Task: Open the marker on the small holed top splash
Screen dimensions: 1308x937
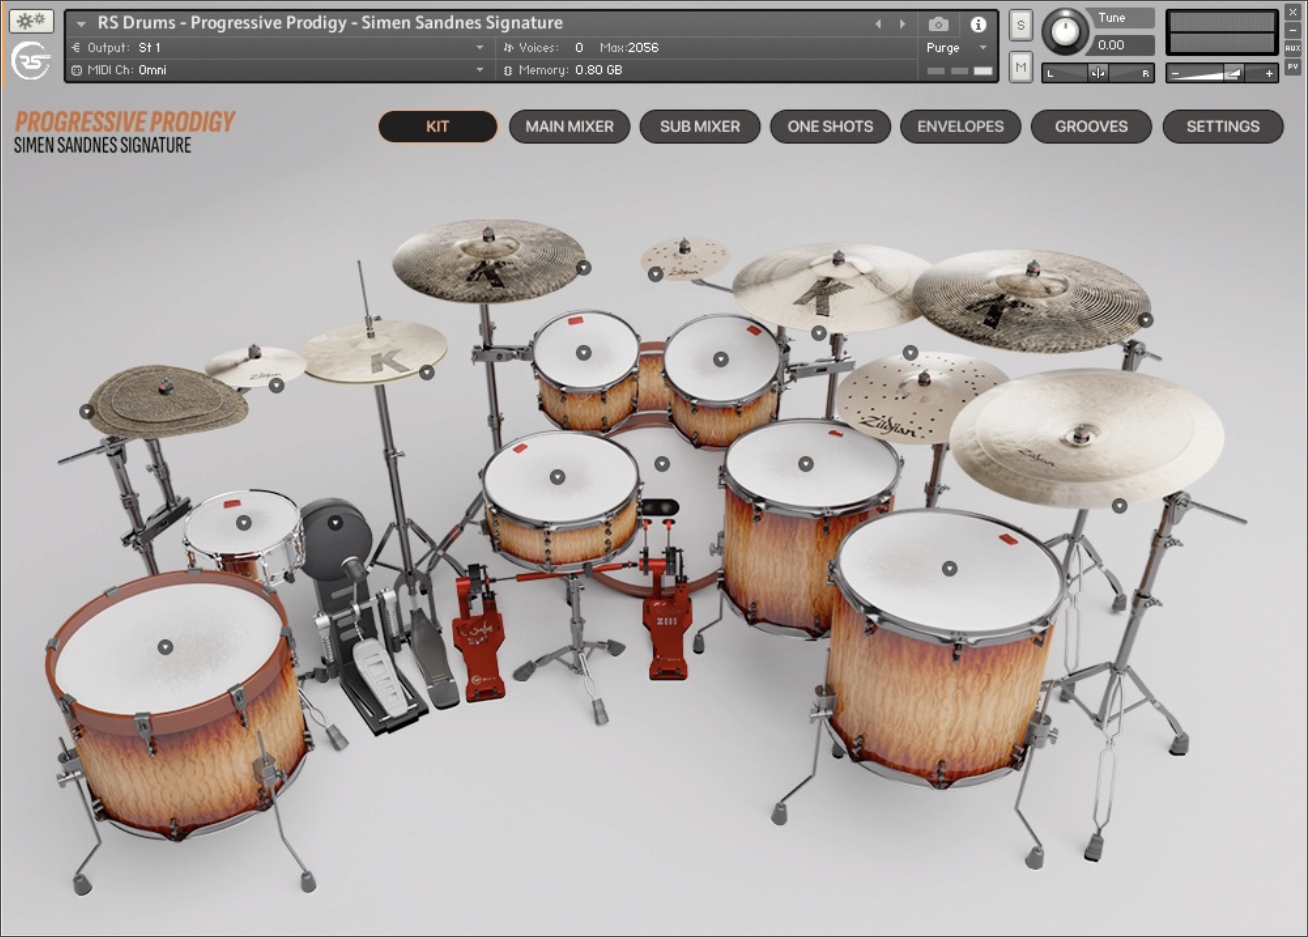Action: coord(655,273)
